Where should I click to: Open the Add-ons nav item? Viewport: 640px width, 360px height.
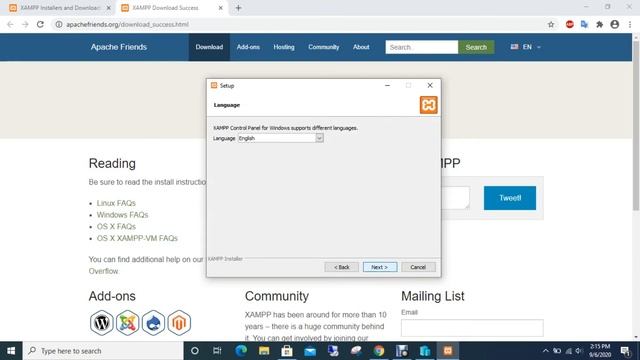click(248, 47)
